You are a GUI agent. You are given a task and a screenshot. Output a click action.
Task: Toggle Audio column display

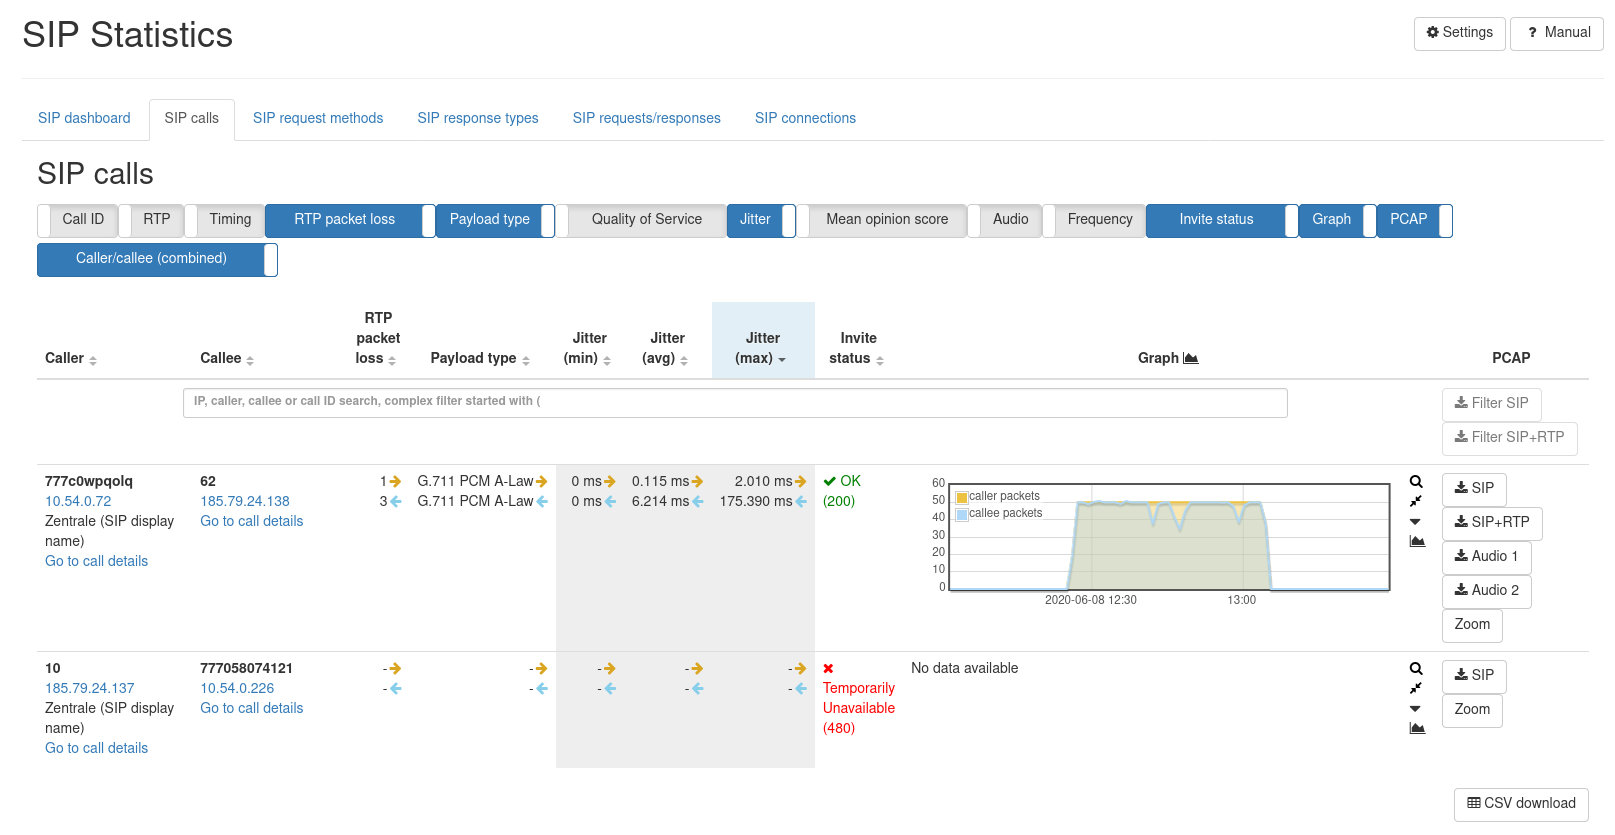coord(1005,220)
